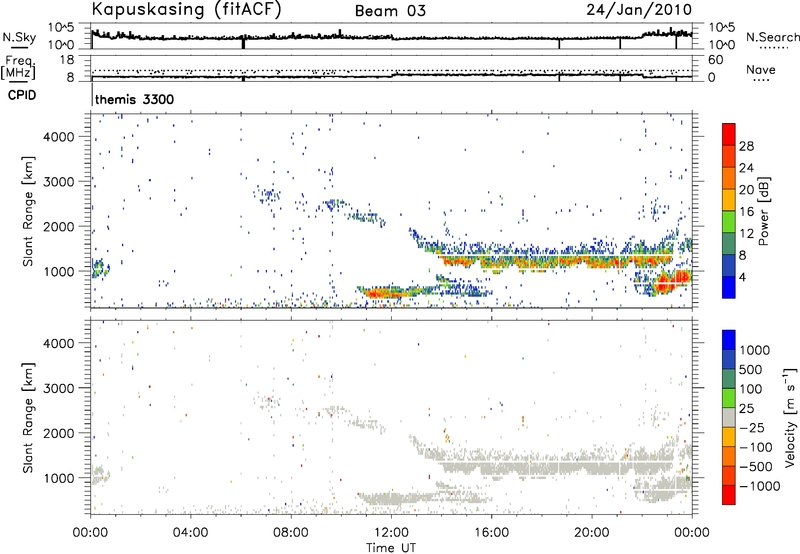Click the "Slant Range [km]" label of velocity panel

click(x=28, y=417)
